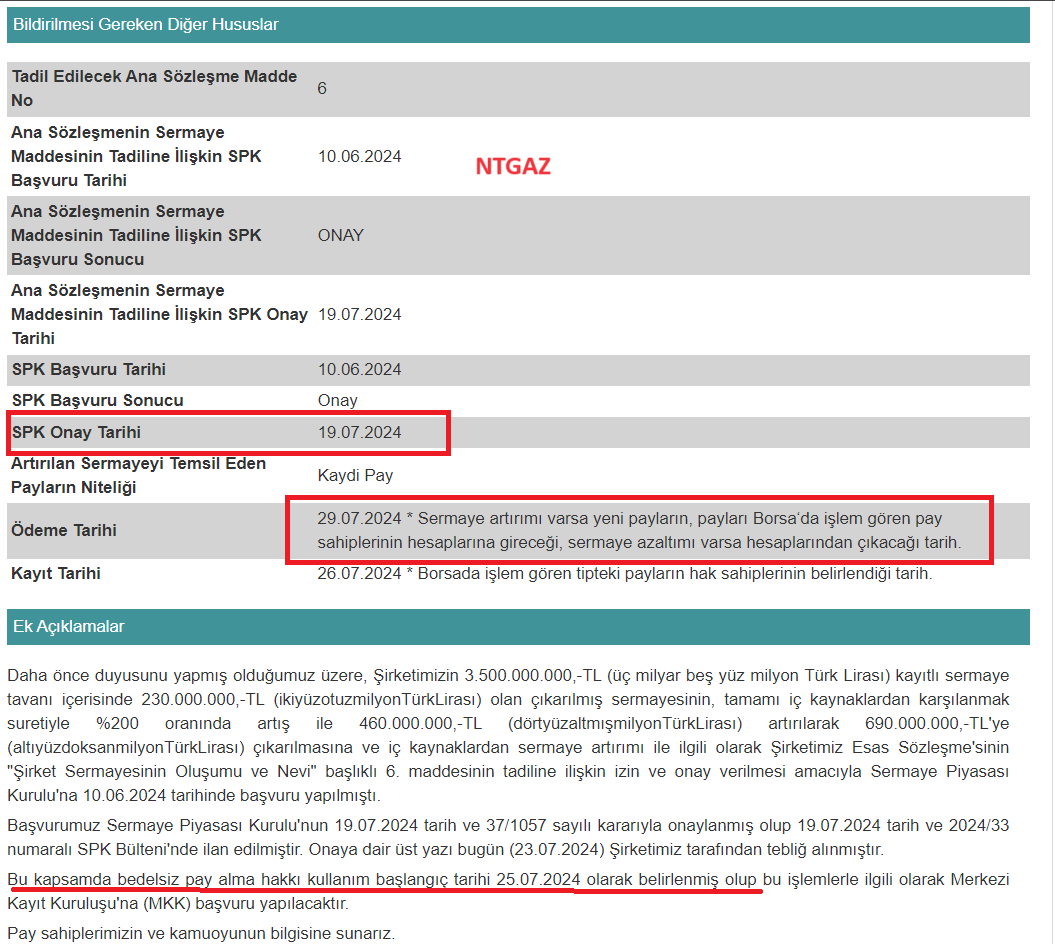Click the sentence starting 'Bu kapsamda bedelsiz pay alma'

(508, 891)
